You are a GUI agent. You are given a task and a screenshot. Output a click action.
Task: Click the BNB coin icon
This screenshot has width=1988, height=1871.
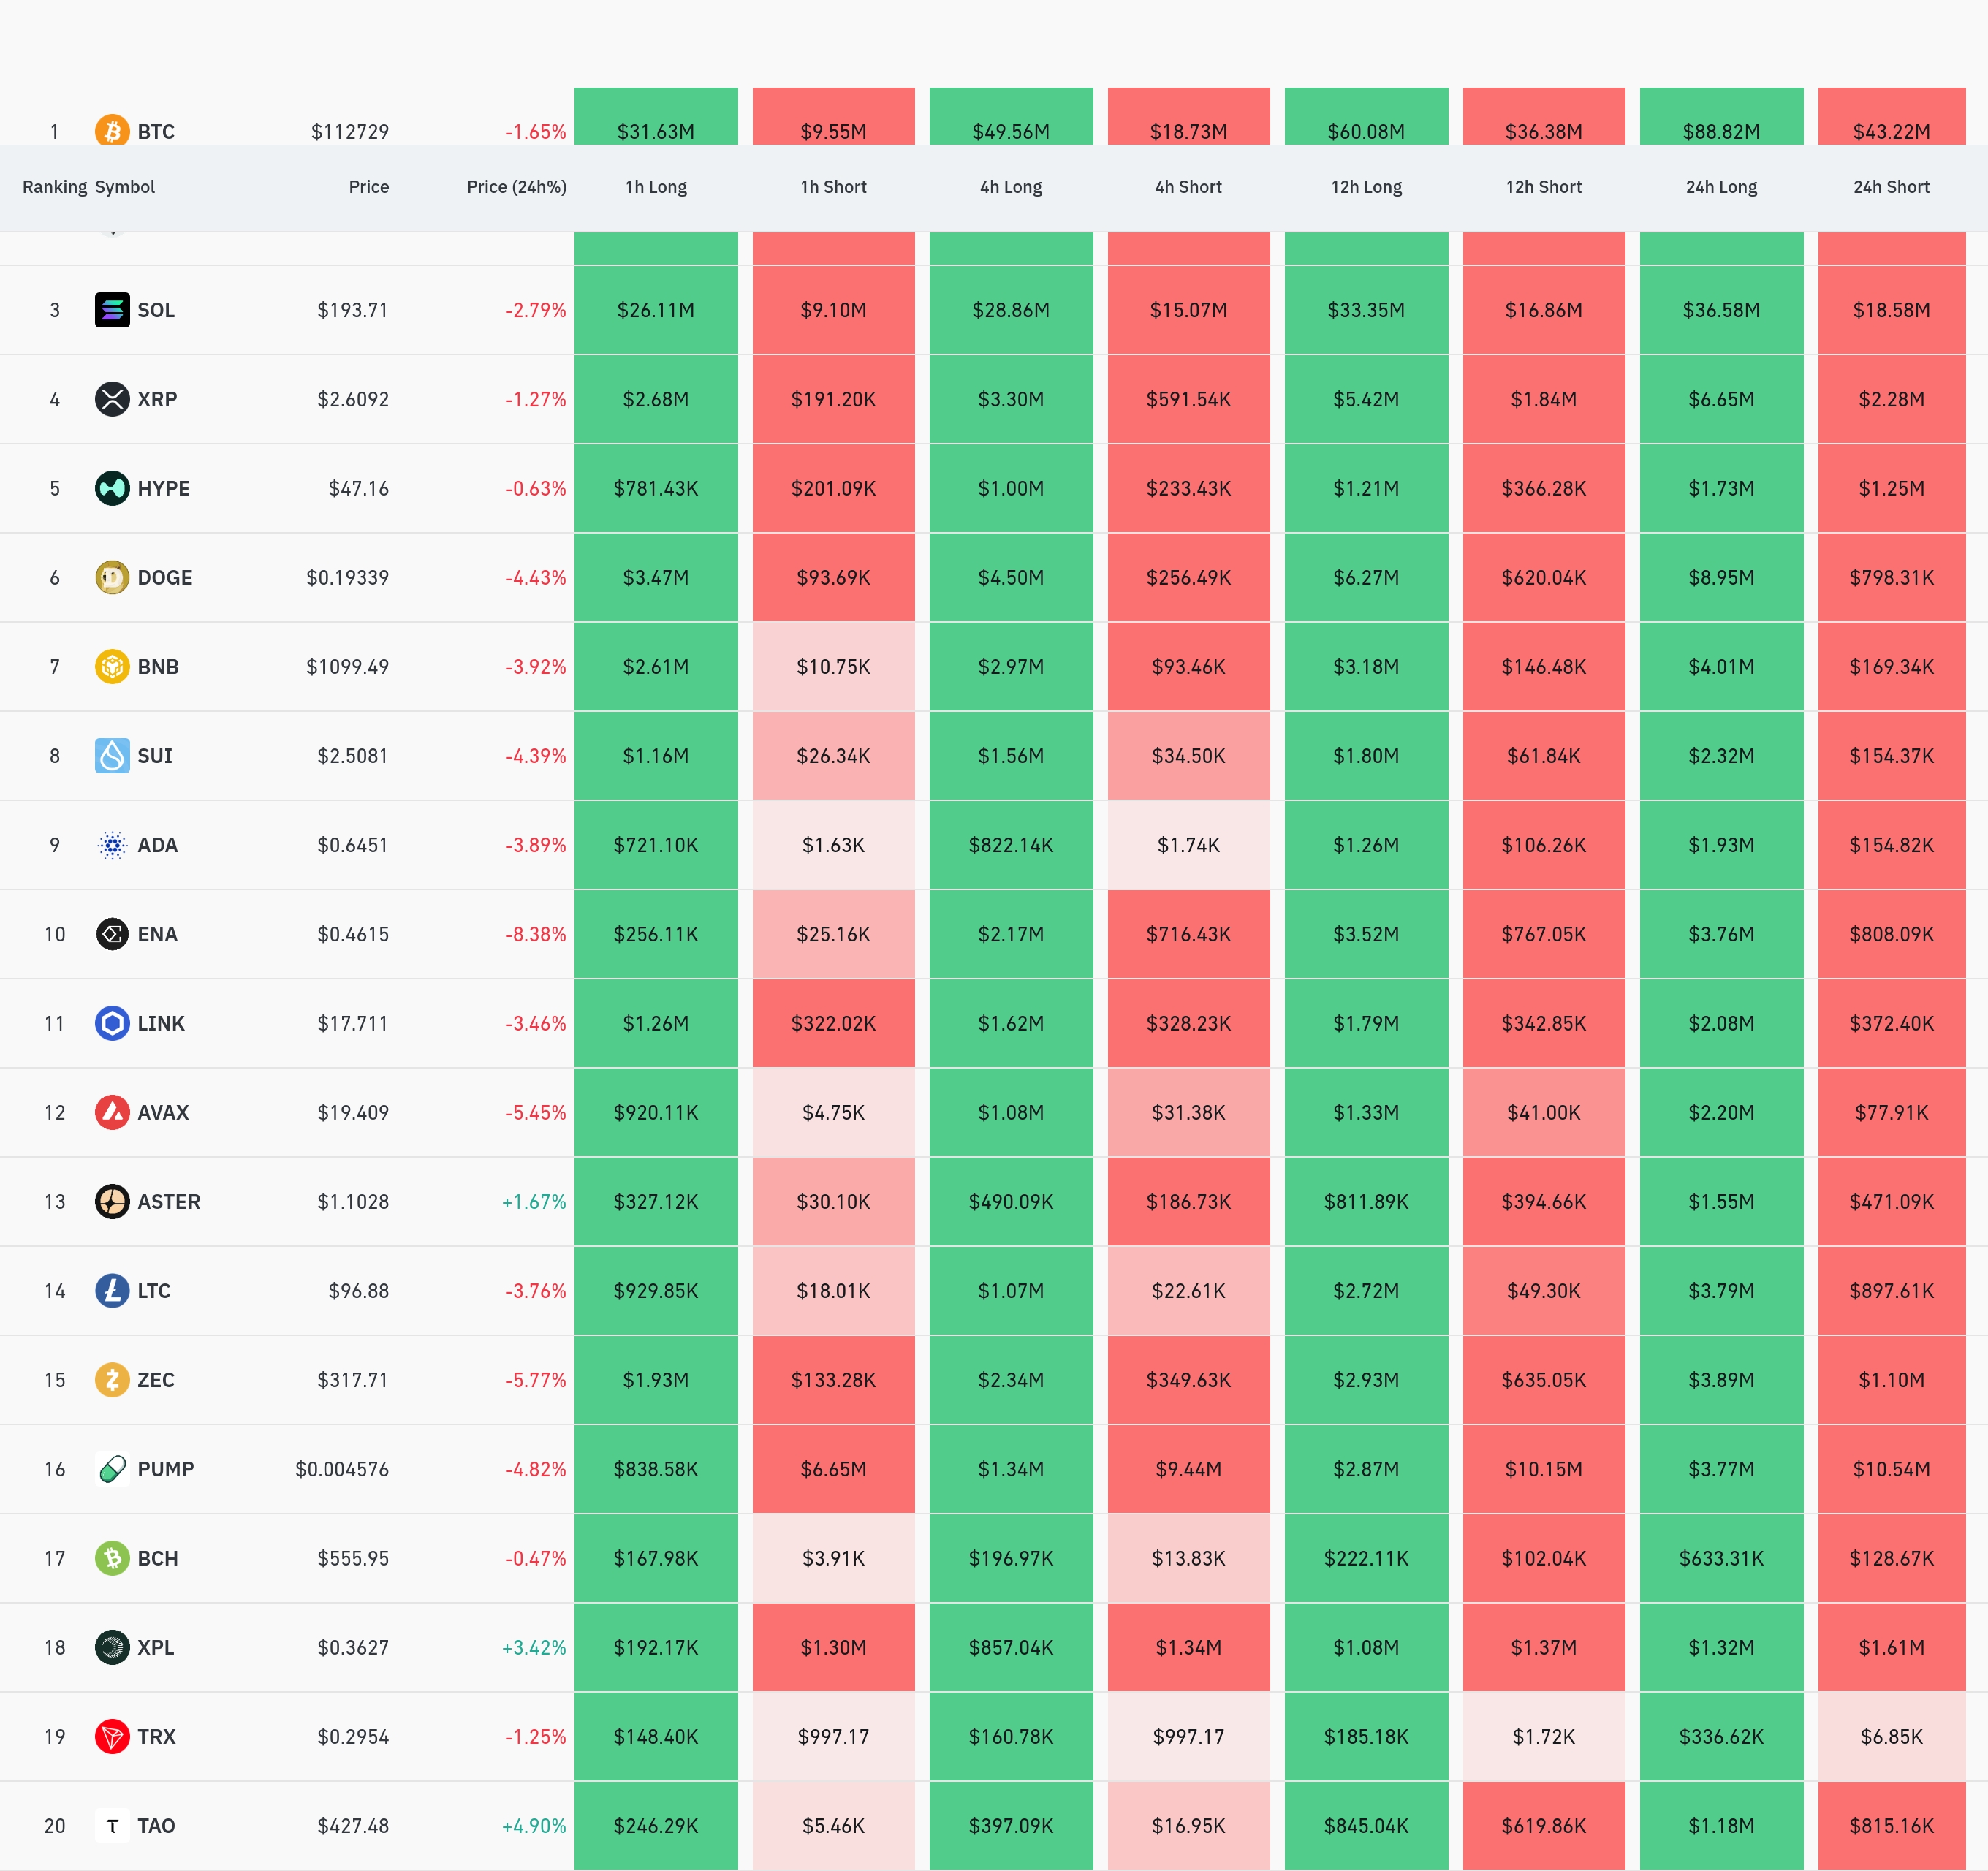[x=112, y=666]
